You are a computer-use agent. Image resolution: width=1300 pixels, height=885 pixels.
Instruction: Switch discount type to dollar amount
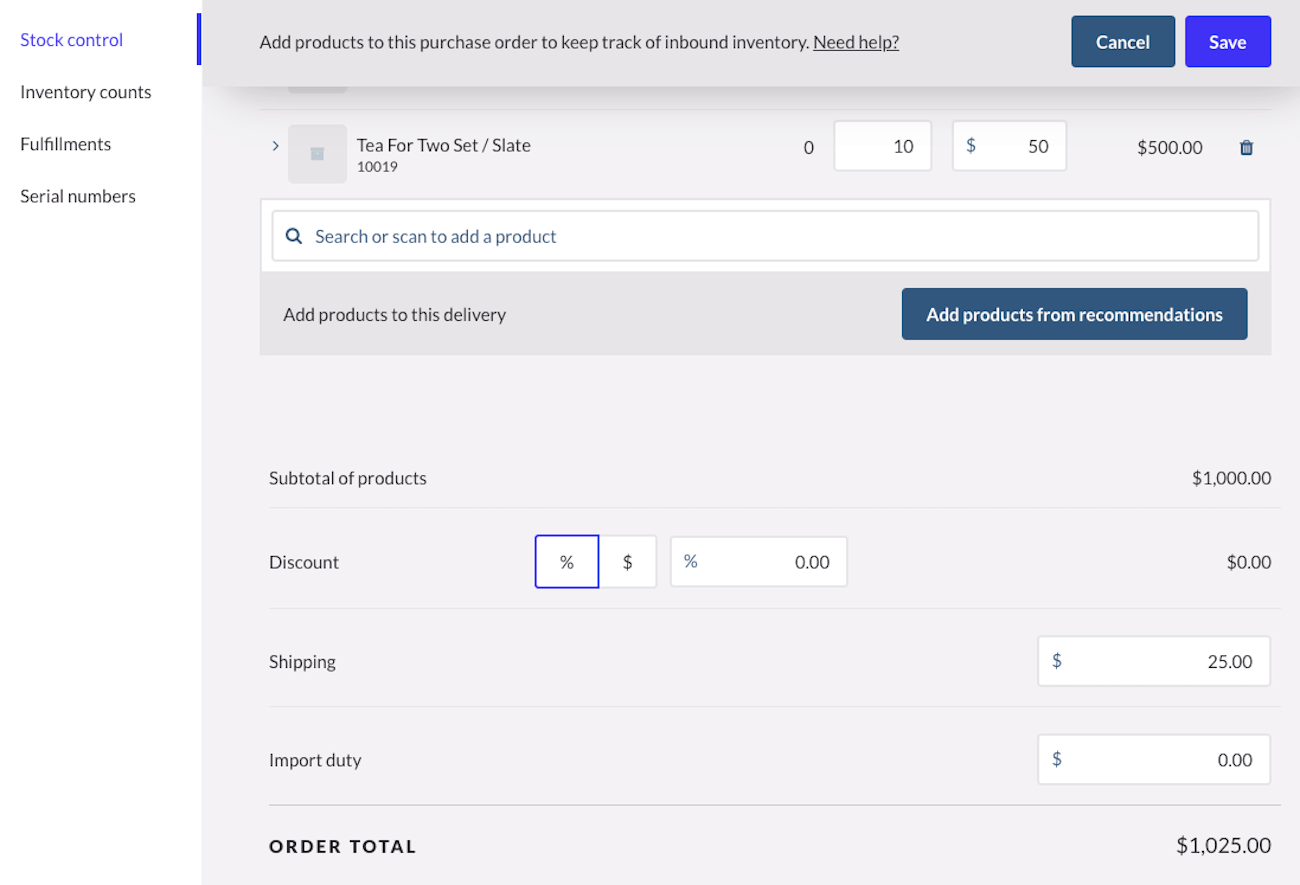(x=628, y=562)
